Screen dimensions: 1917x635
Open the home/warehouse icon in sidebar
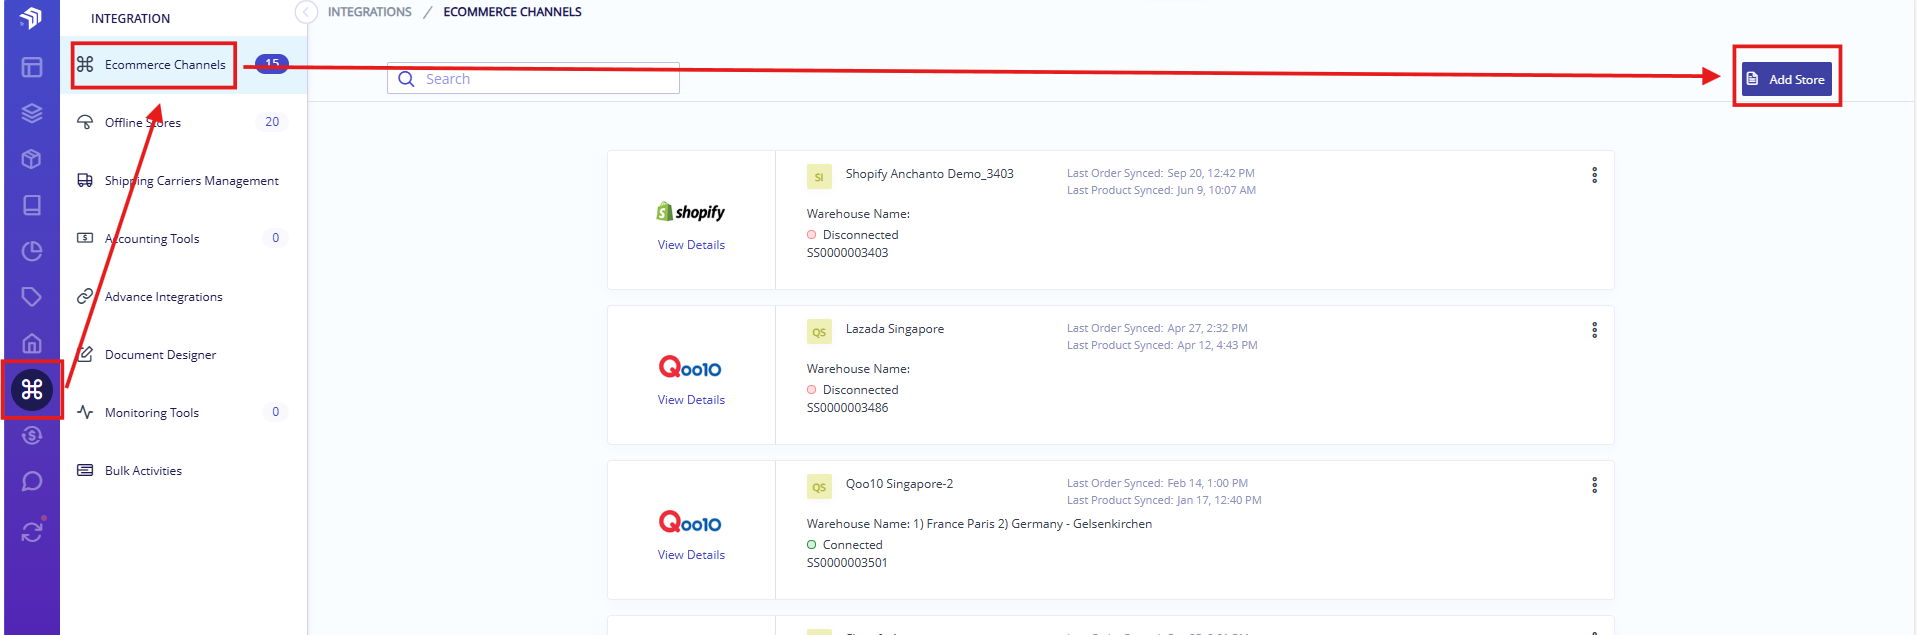[32, 343]
